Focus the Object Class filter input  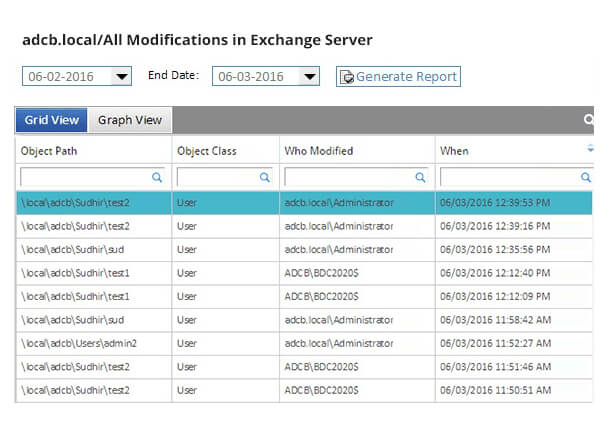click(225, 177)
